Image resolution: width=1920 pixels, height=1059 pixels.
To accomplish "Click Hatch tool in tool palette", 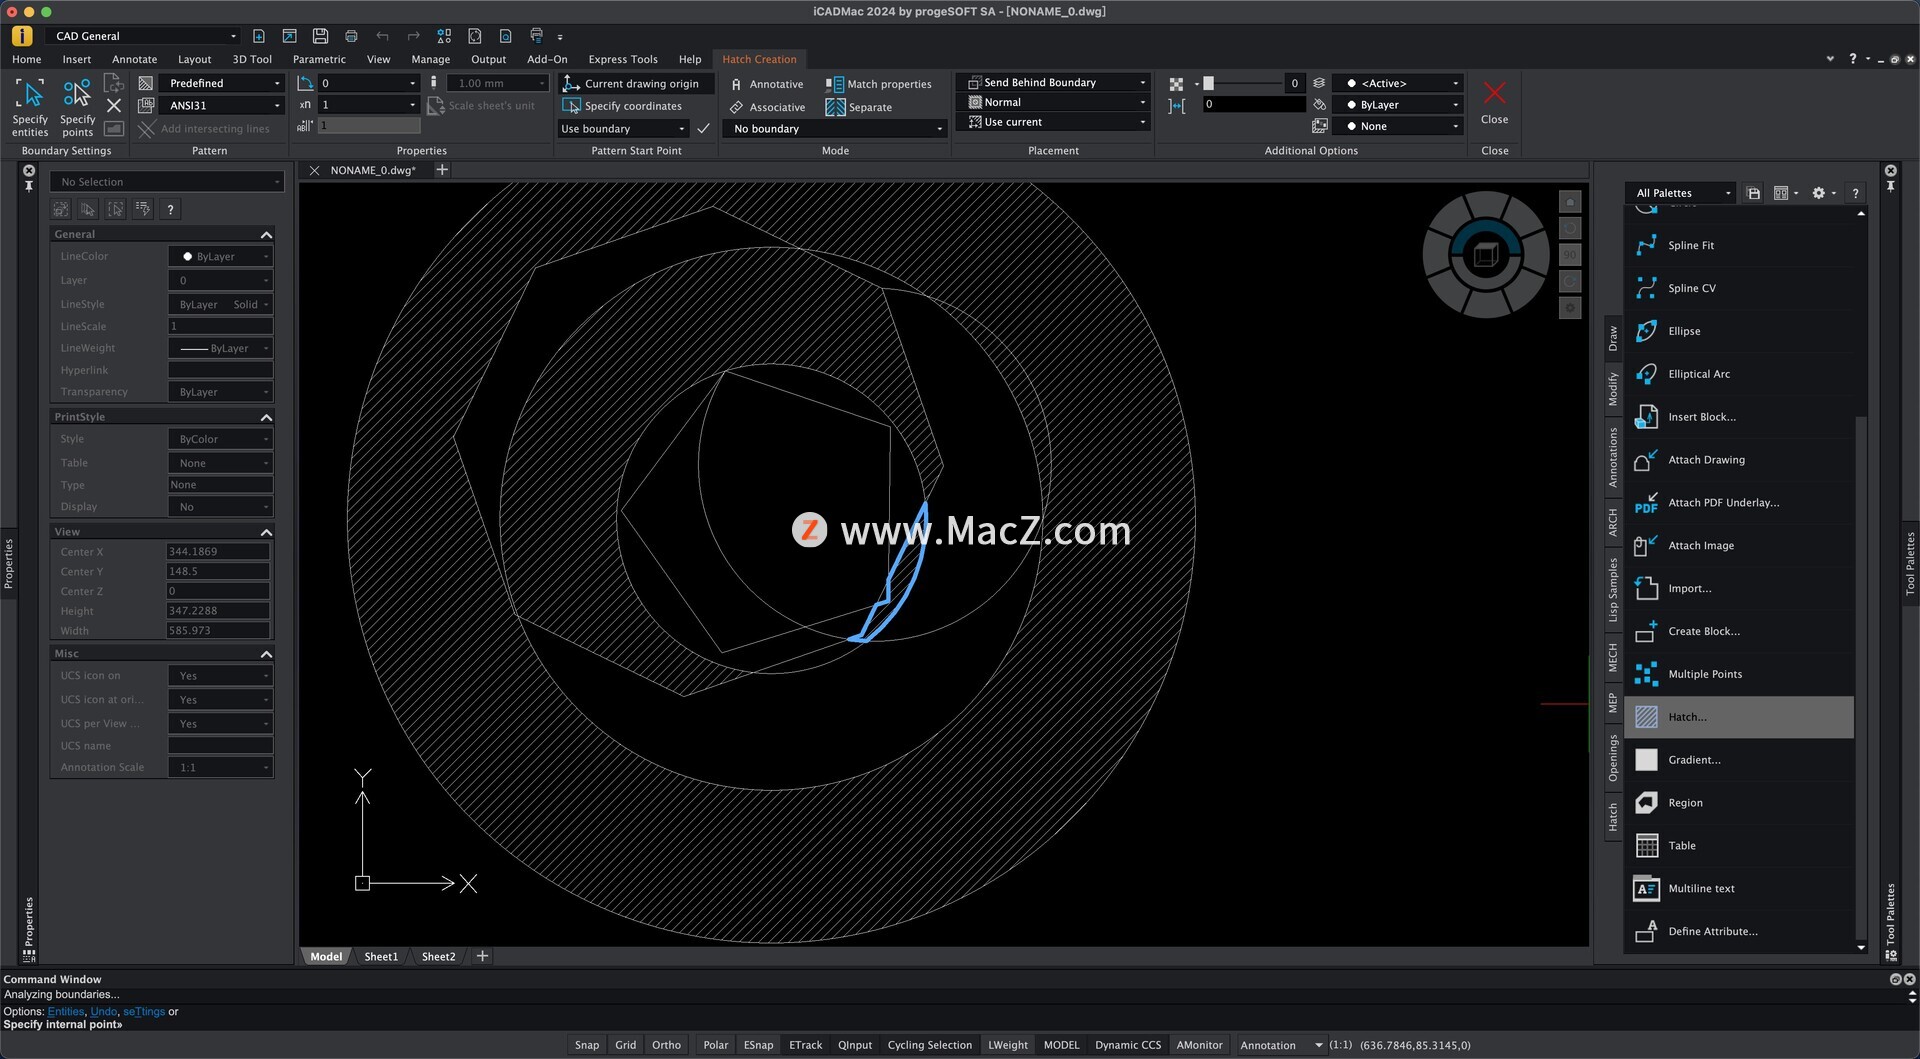I will (x=1738, y=717).
